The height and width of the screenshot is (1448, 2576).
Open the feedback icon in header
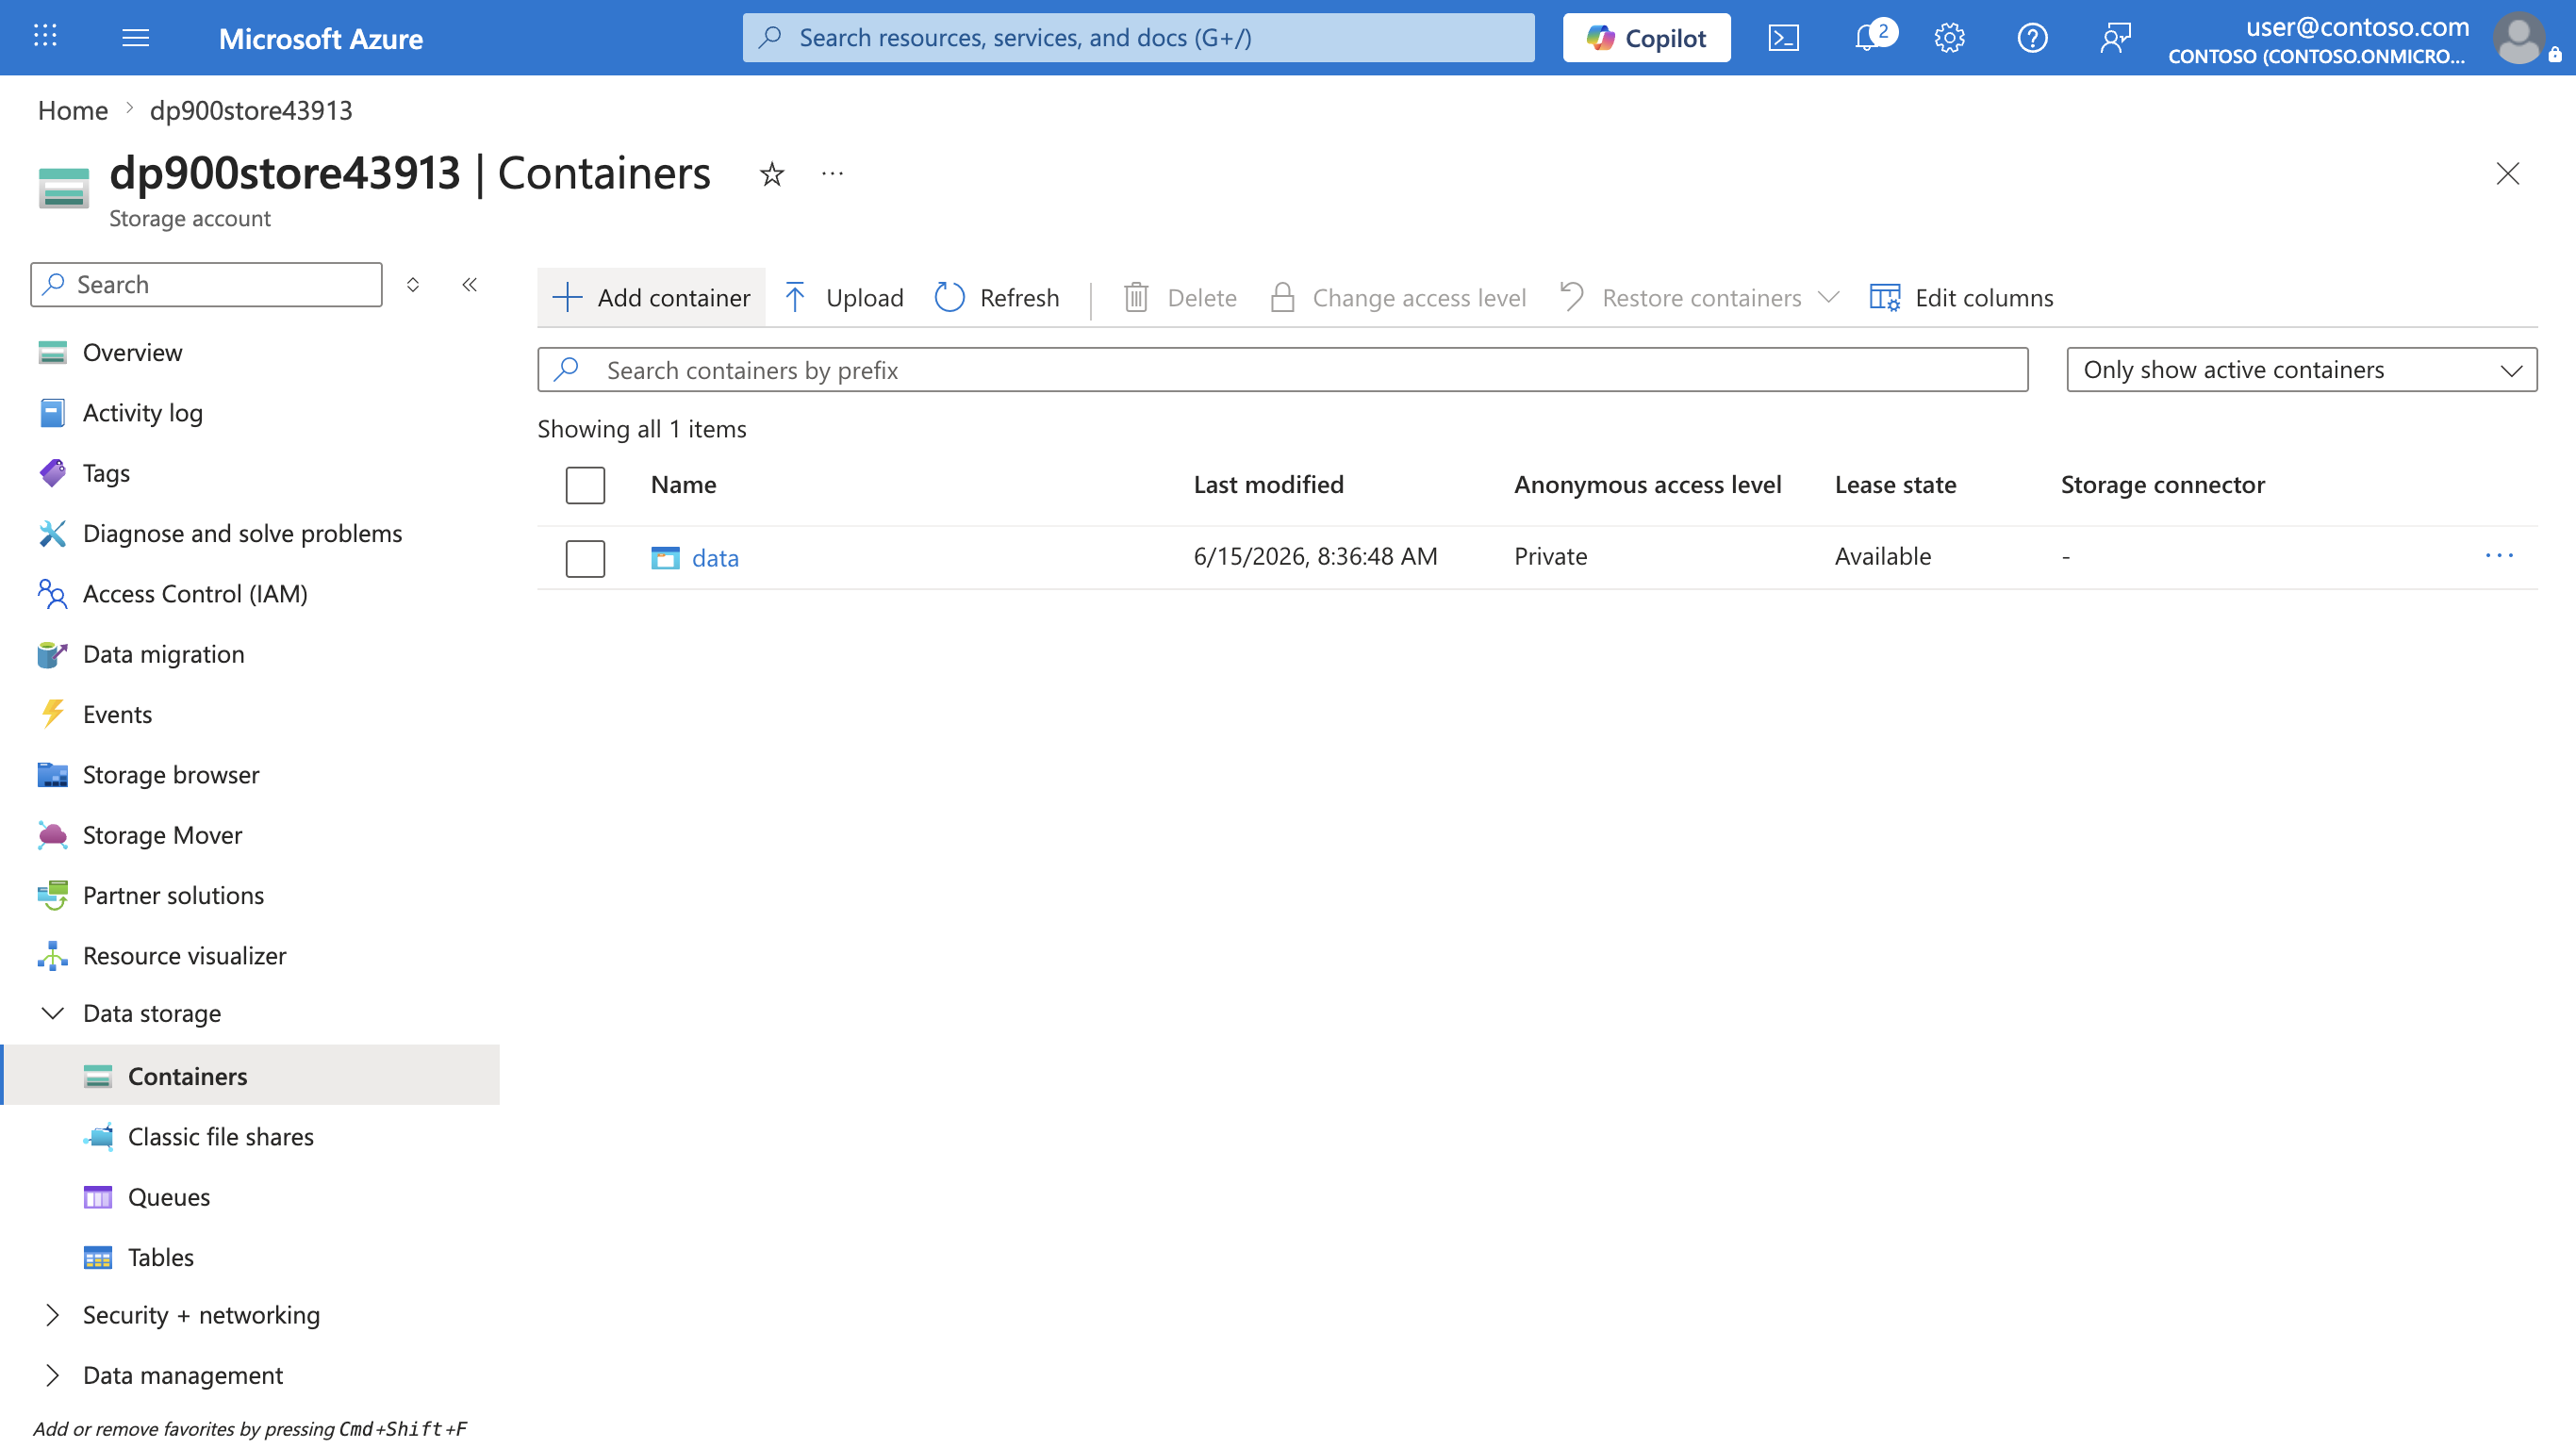point(2115,38)
